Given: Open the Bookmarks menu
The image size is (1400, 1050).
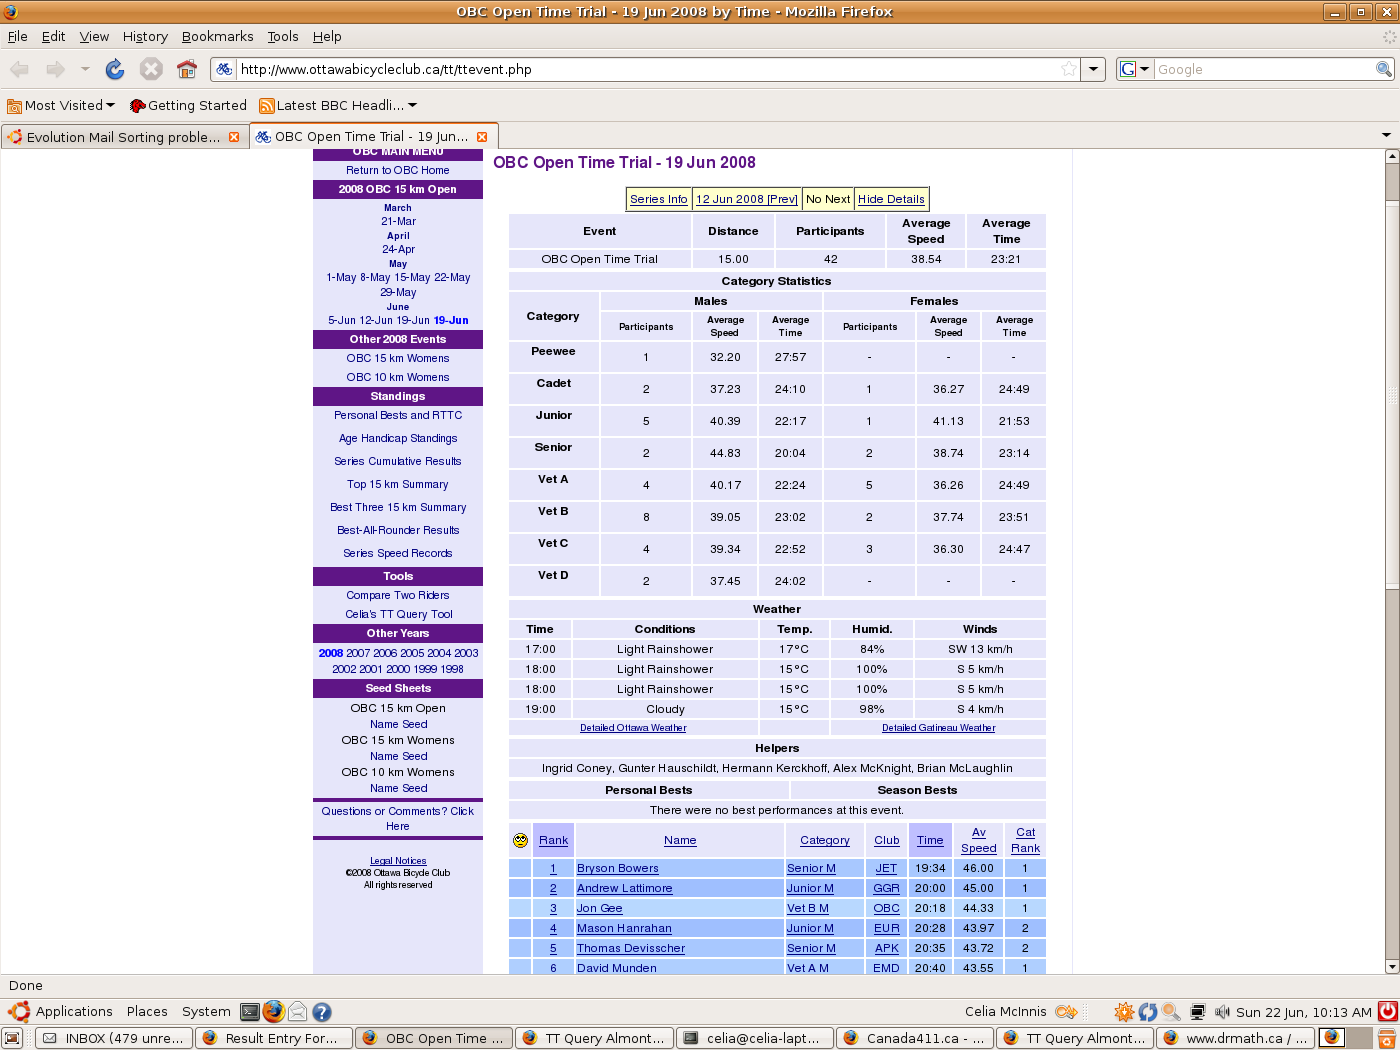Looking at the screenshot, I should (217, 36).
